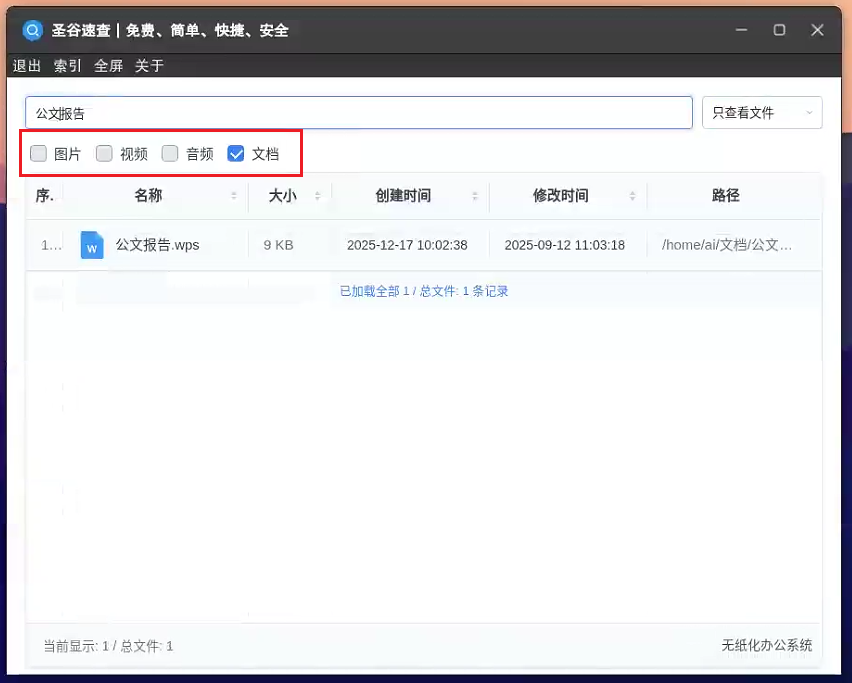This screenshot has height=683, width=852.
Task: Maximize the 圣谷速查 window
Action: (779, 30)
